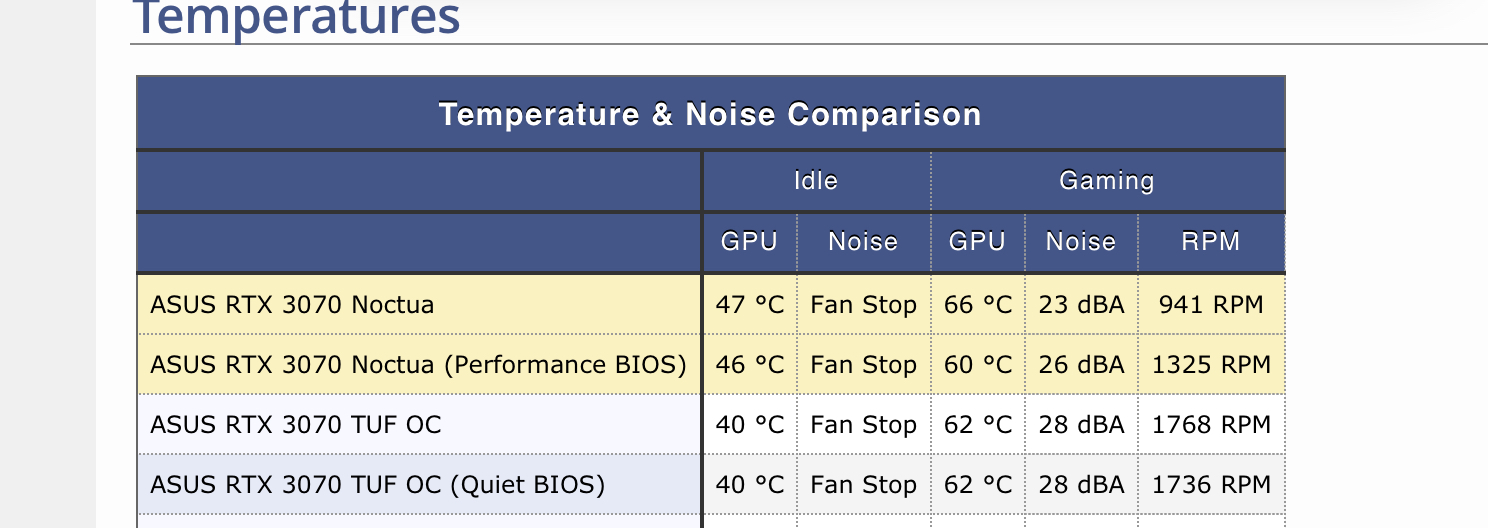Click the Noise header under Gaming
Image resolution: width=1488 pixels, height=528 pixels.
[1080, 241]
